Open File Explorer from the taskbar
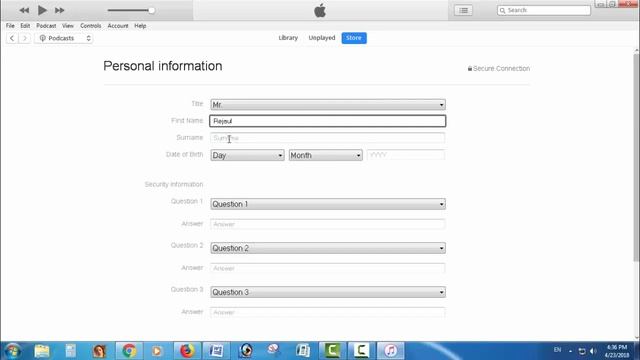Viewport: 640px width, 360px height. [x=42, y=351]
